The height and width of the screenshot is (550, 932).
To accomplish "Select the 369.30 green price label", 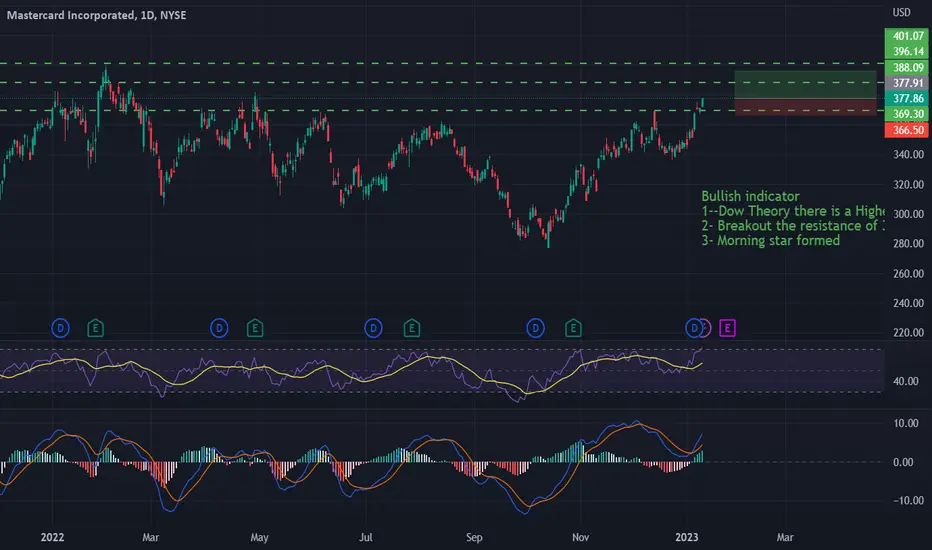I will point(907,114).
